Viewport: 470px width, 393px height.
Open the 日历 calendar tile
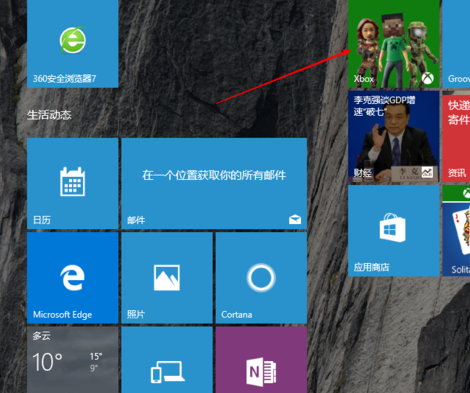(x=73, y=184)
